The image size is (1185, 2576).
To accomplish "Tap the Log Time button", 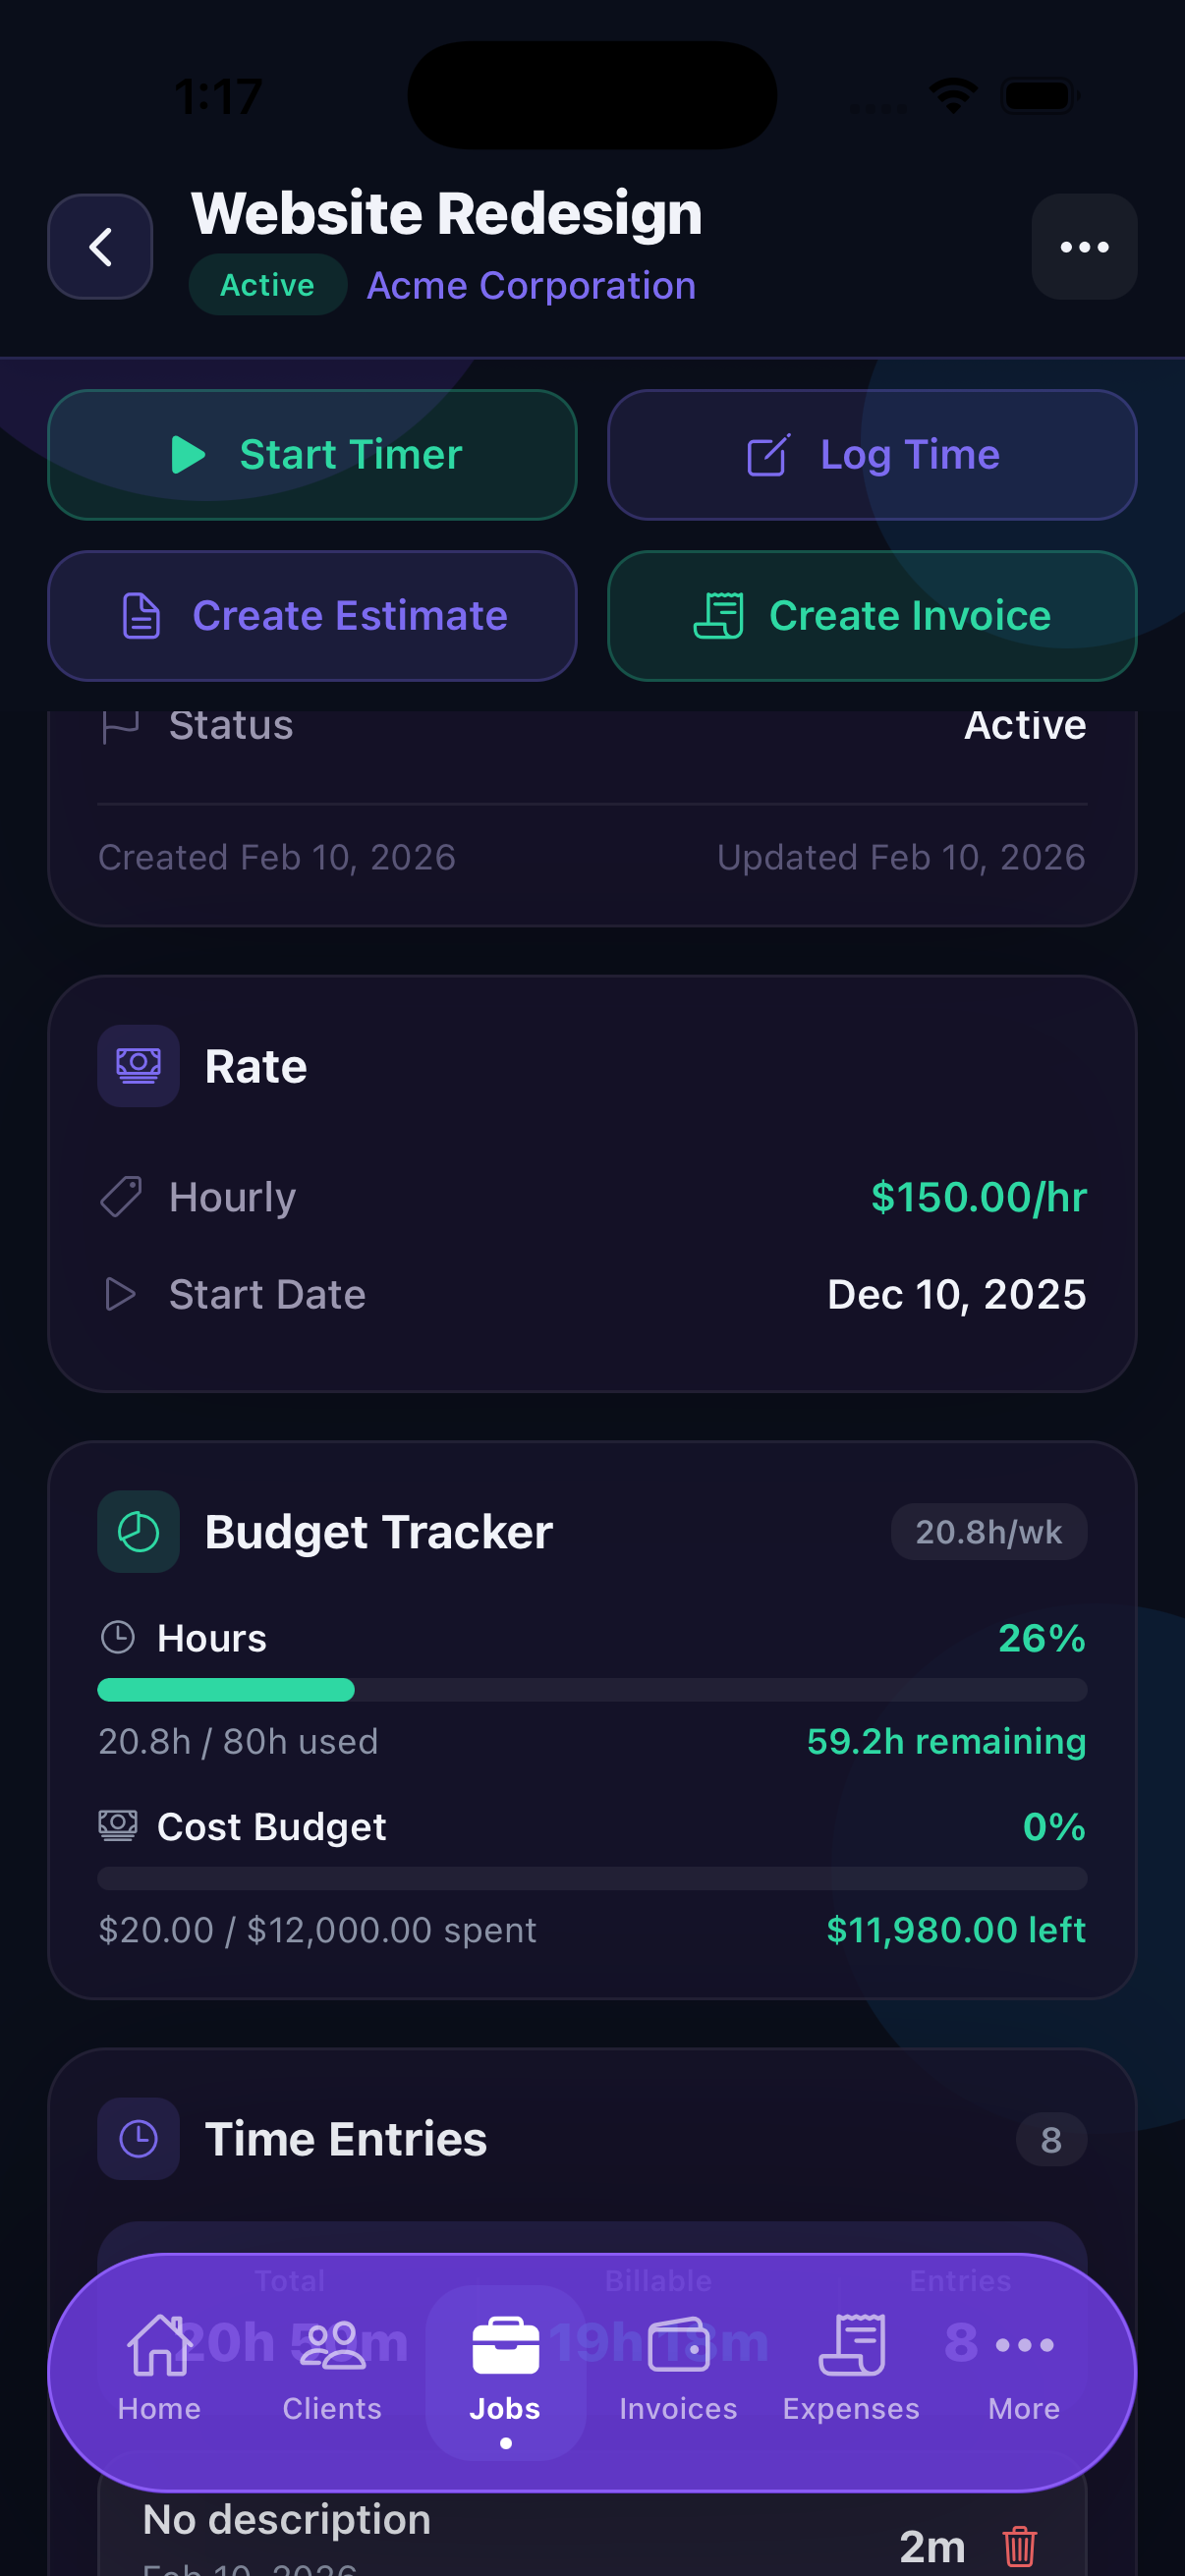I will [x=872, y=455].
